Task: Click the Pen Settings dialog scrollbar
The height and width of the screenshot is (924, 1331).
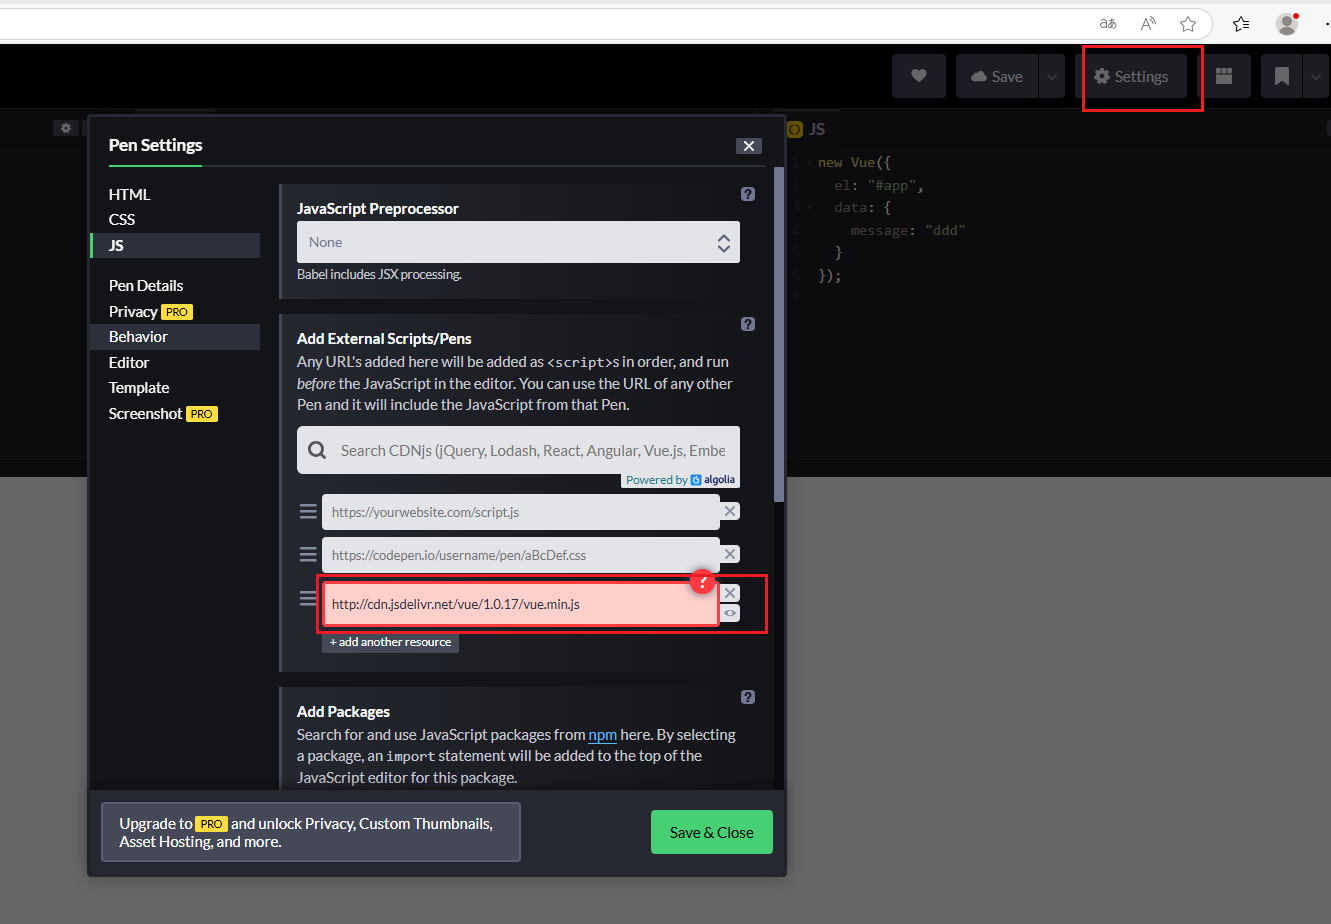Action: tap(779, 335)
